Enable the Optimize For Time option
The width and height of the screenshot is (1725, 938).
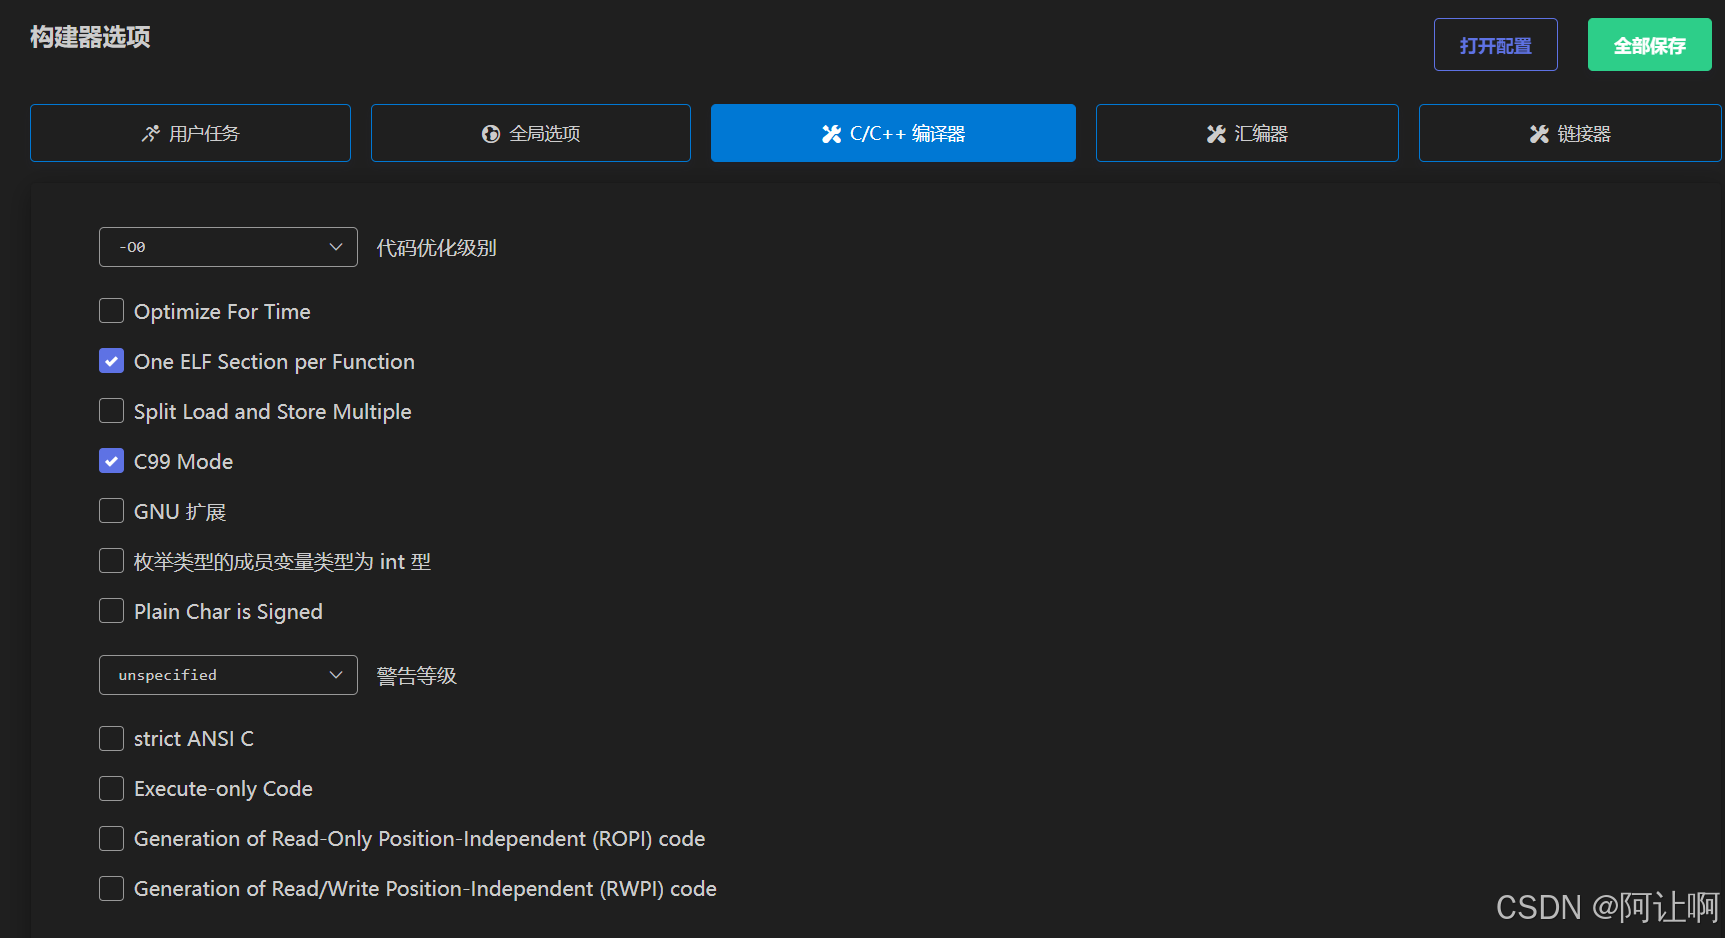(x=111, y=311)
